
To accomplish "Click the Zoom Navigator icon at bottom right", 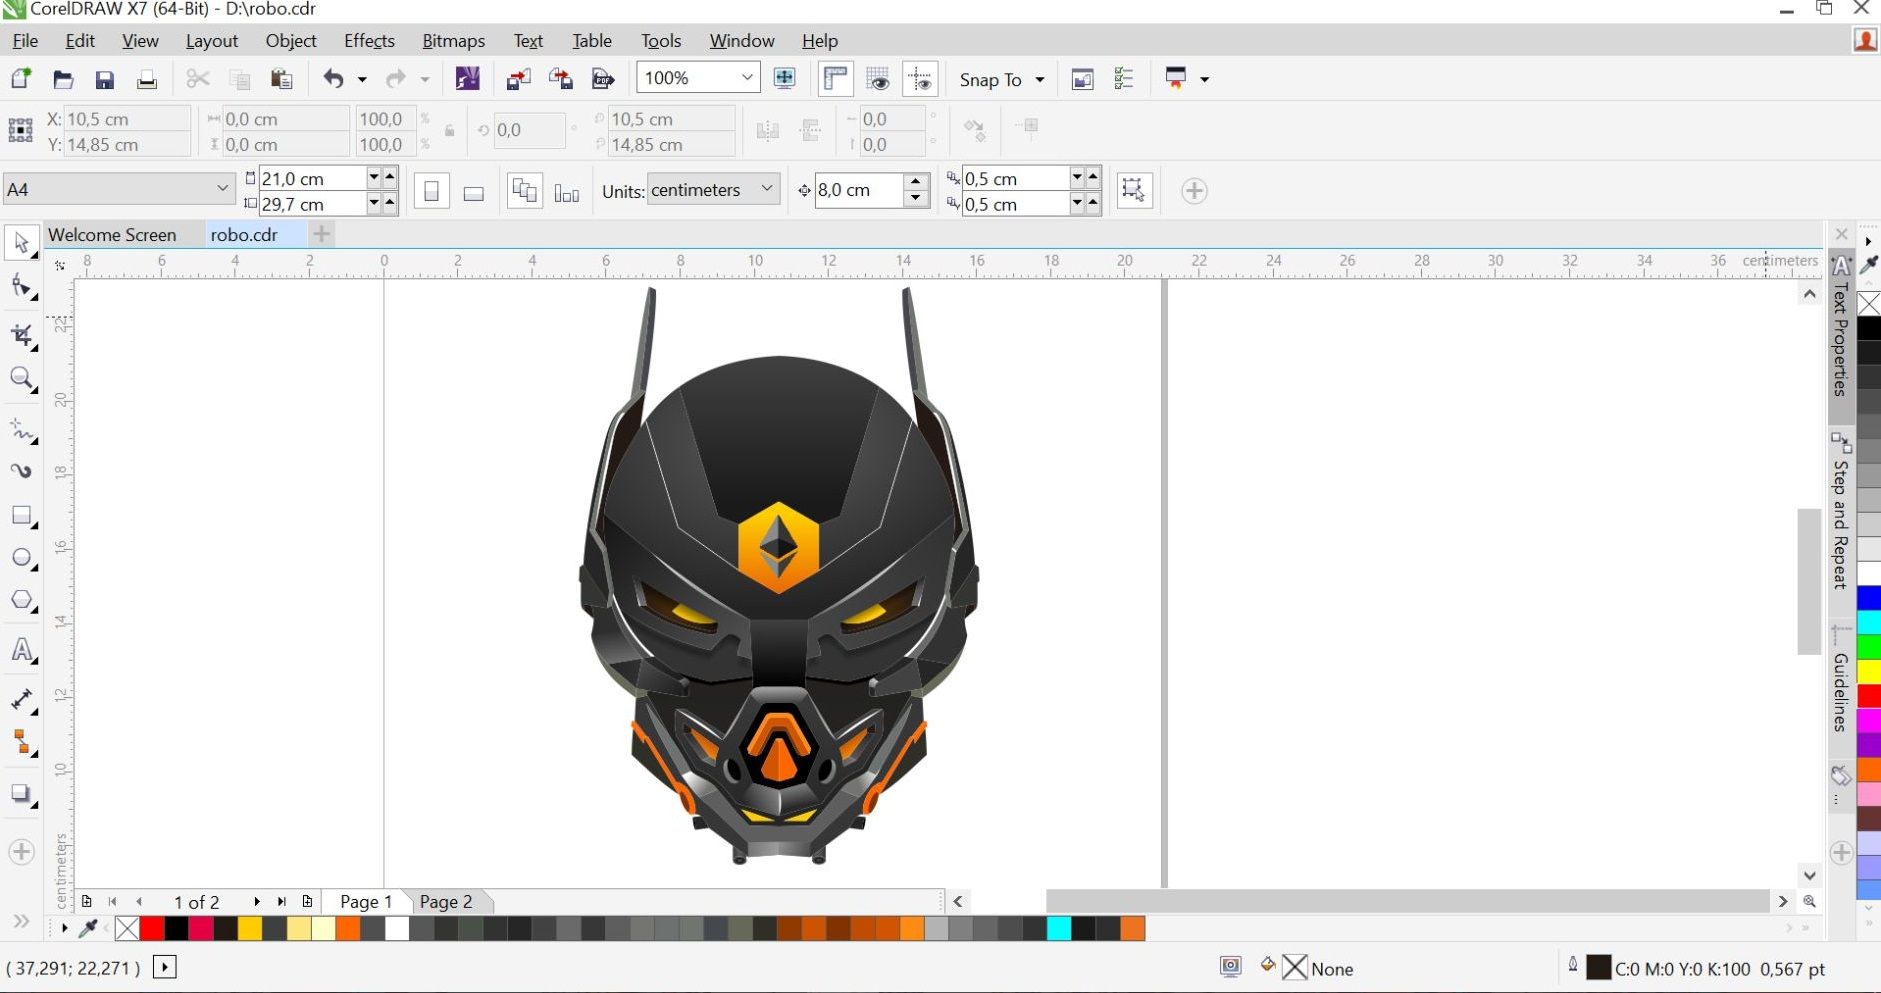I will [x=1809, y=902].
